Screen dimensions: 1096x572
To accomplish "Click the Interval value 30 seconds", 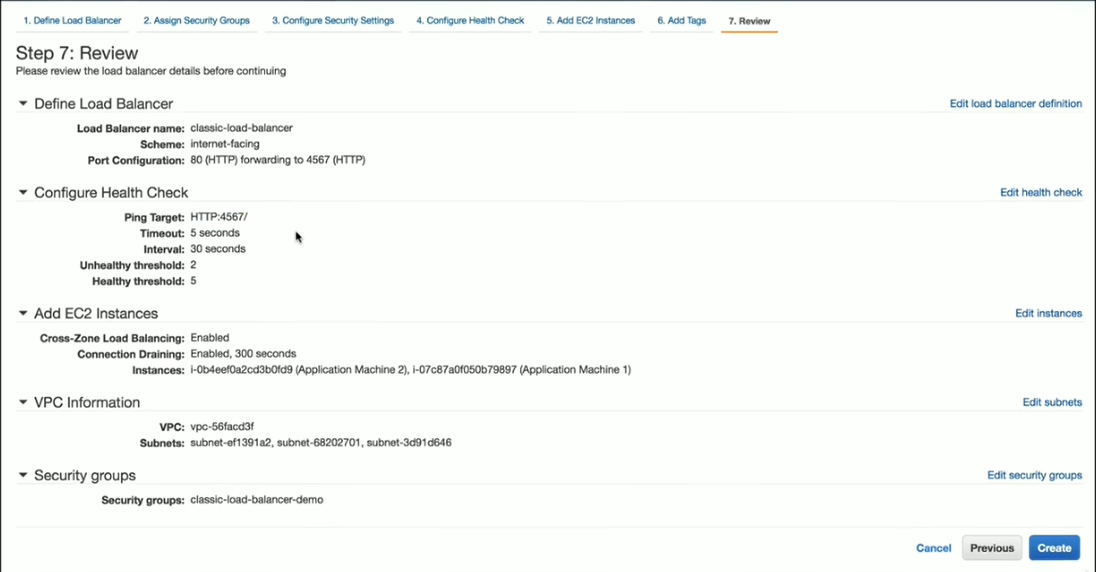I will 217,249.
